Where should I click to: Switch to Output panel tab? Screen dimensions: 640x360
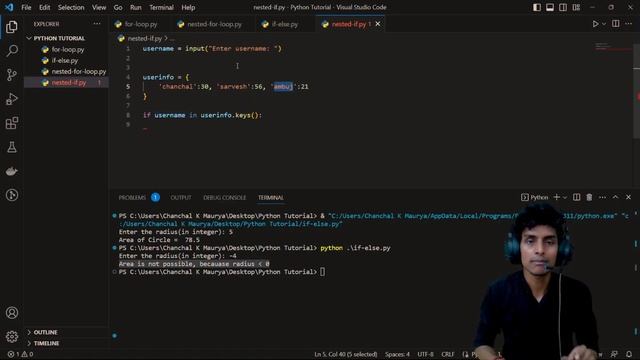(x=181, y=198)
